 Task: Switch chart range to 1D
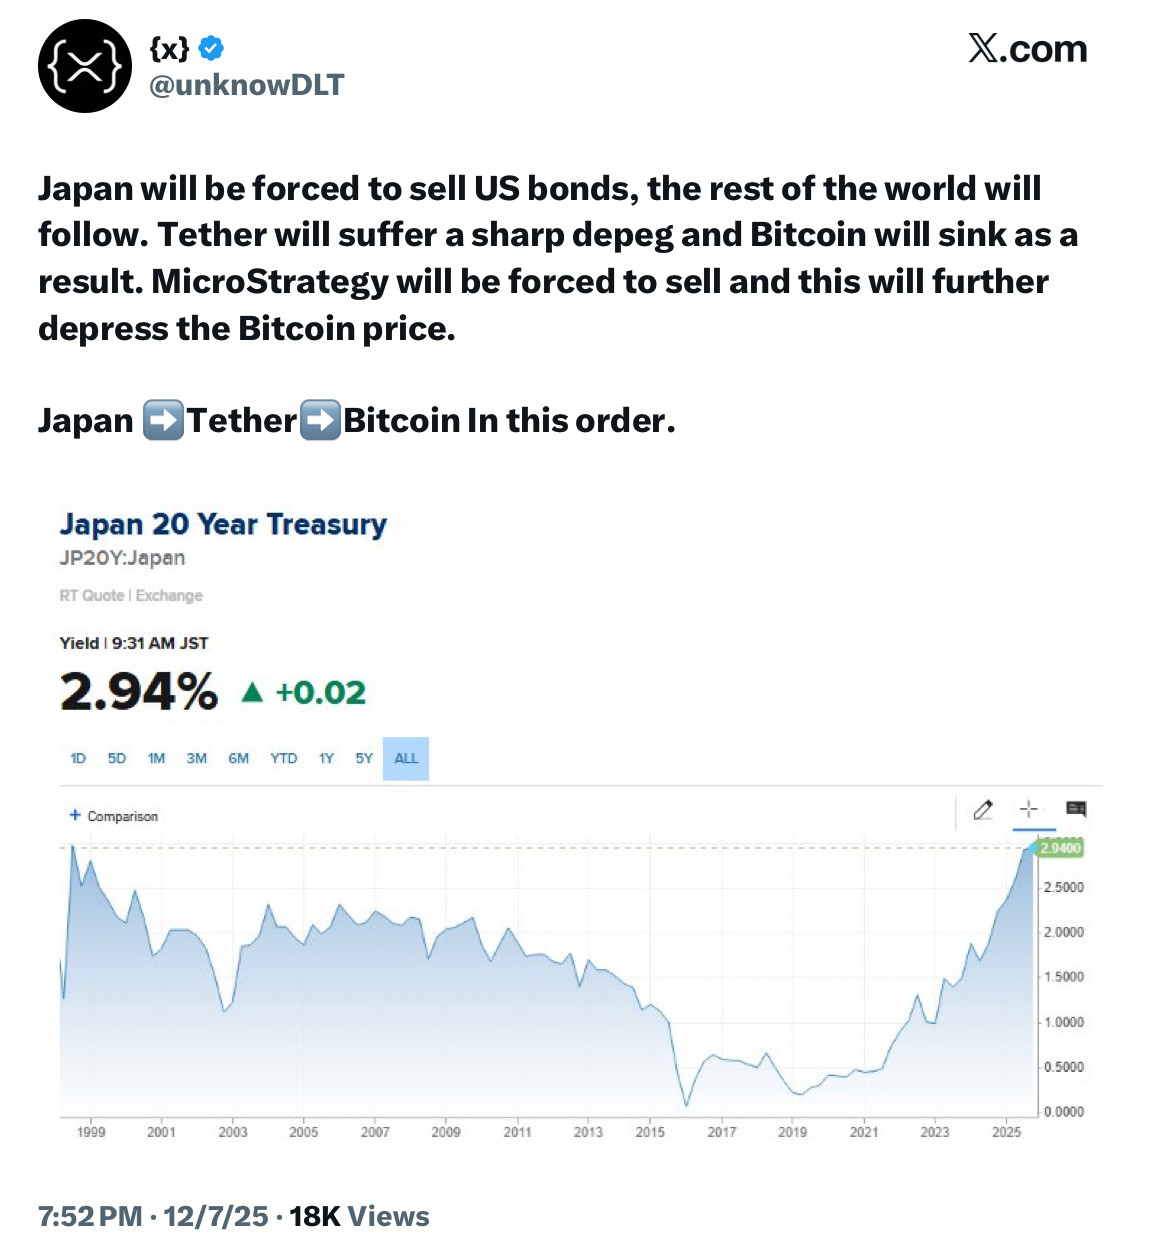point(78,758)
